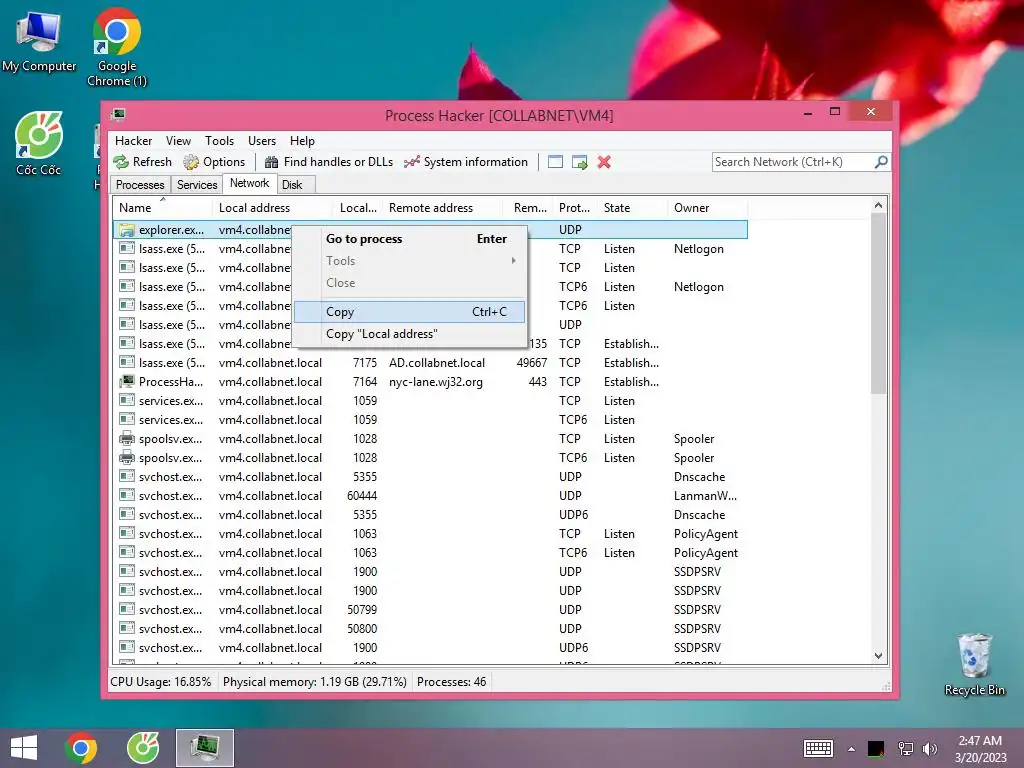Select AD.collabnet.local remote address
The image size is (1024, 768).
[x=437, y=363]
